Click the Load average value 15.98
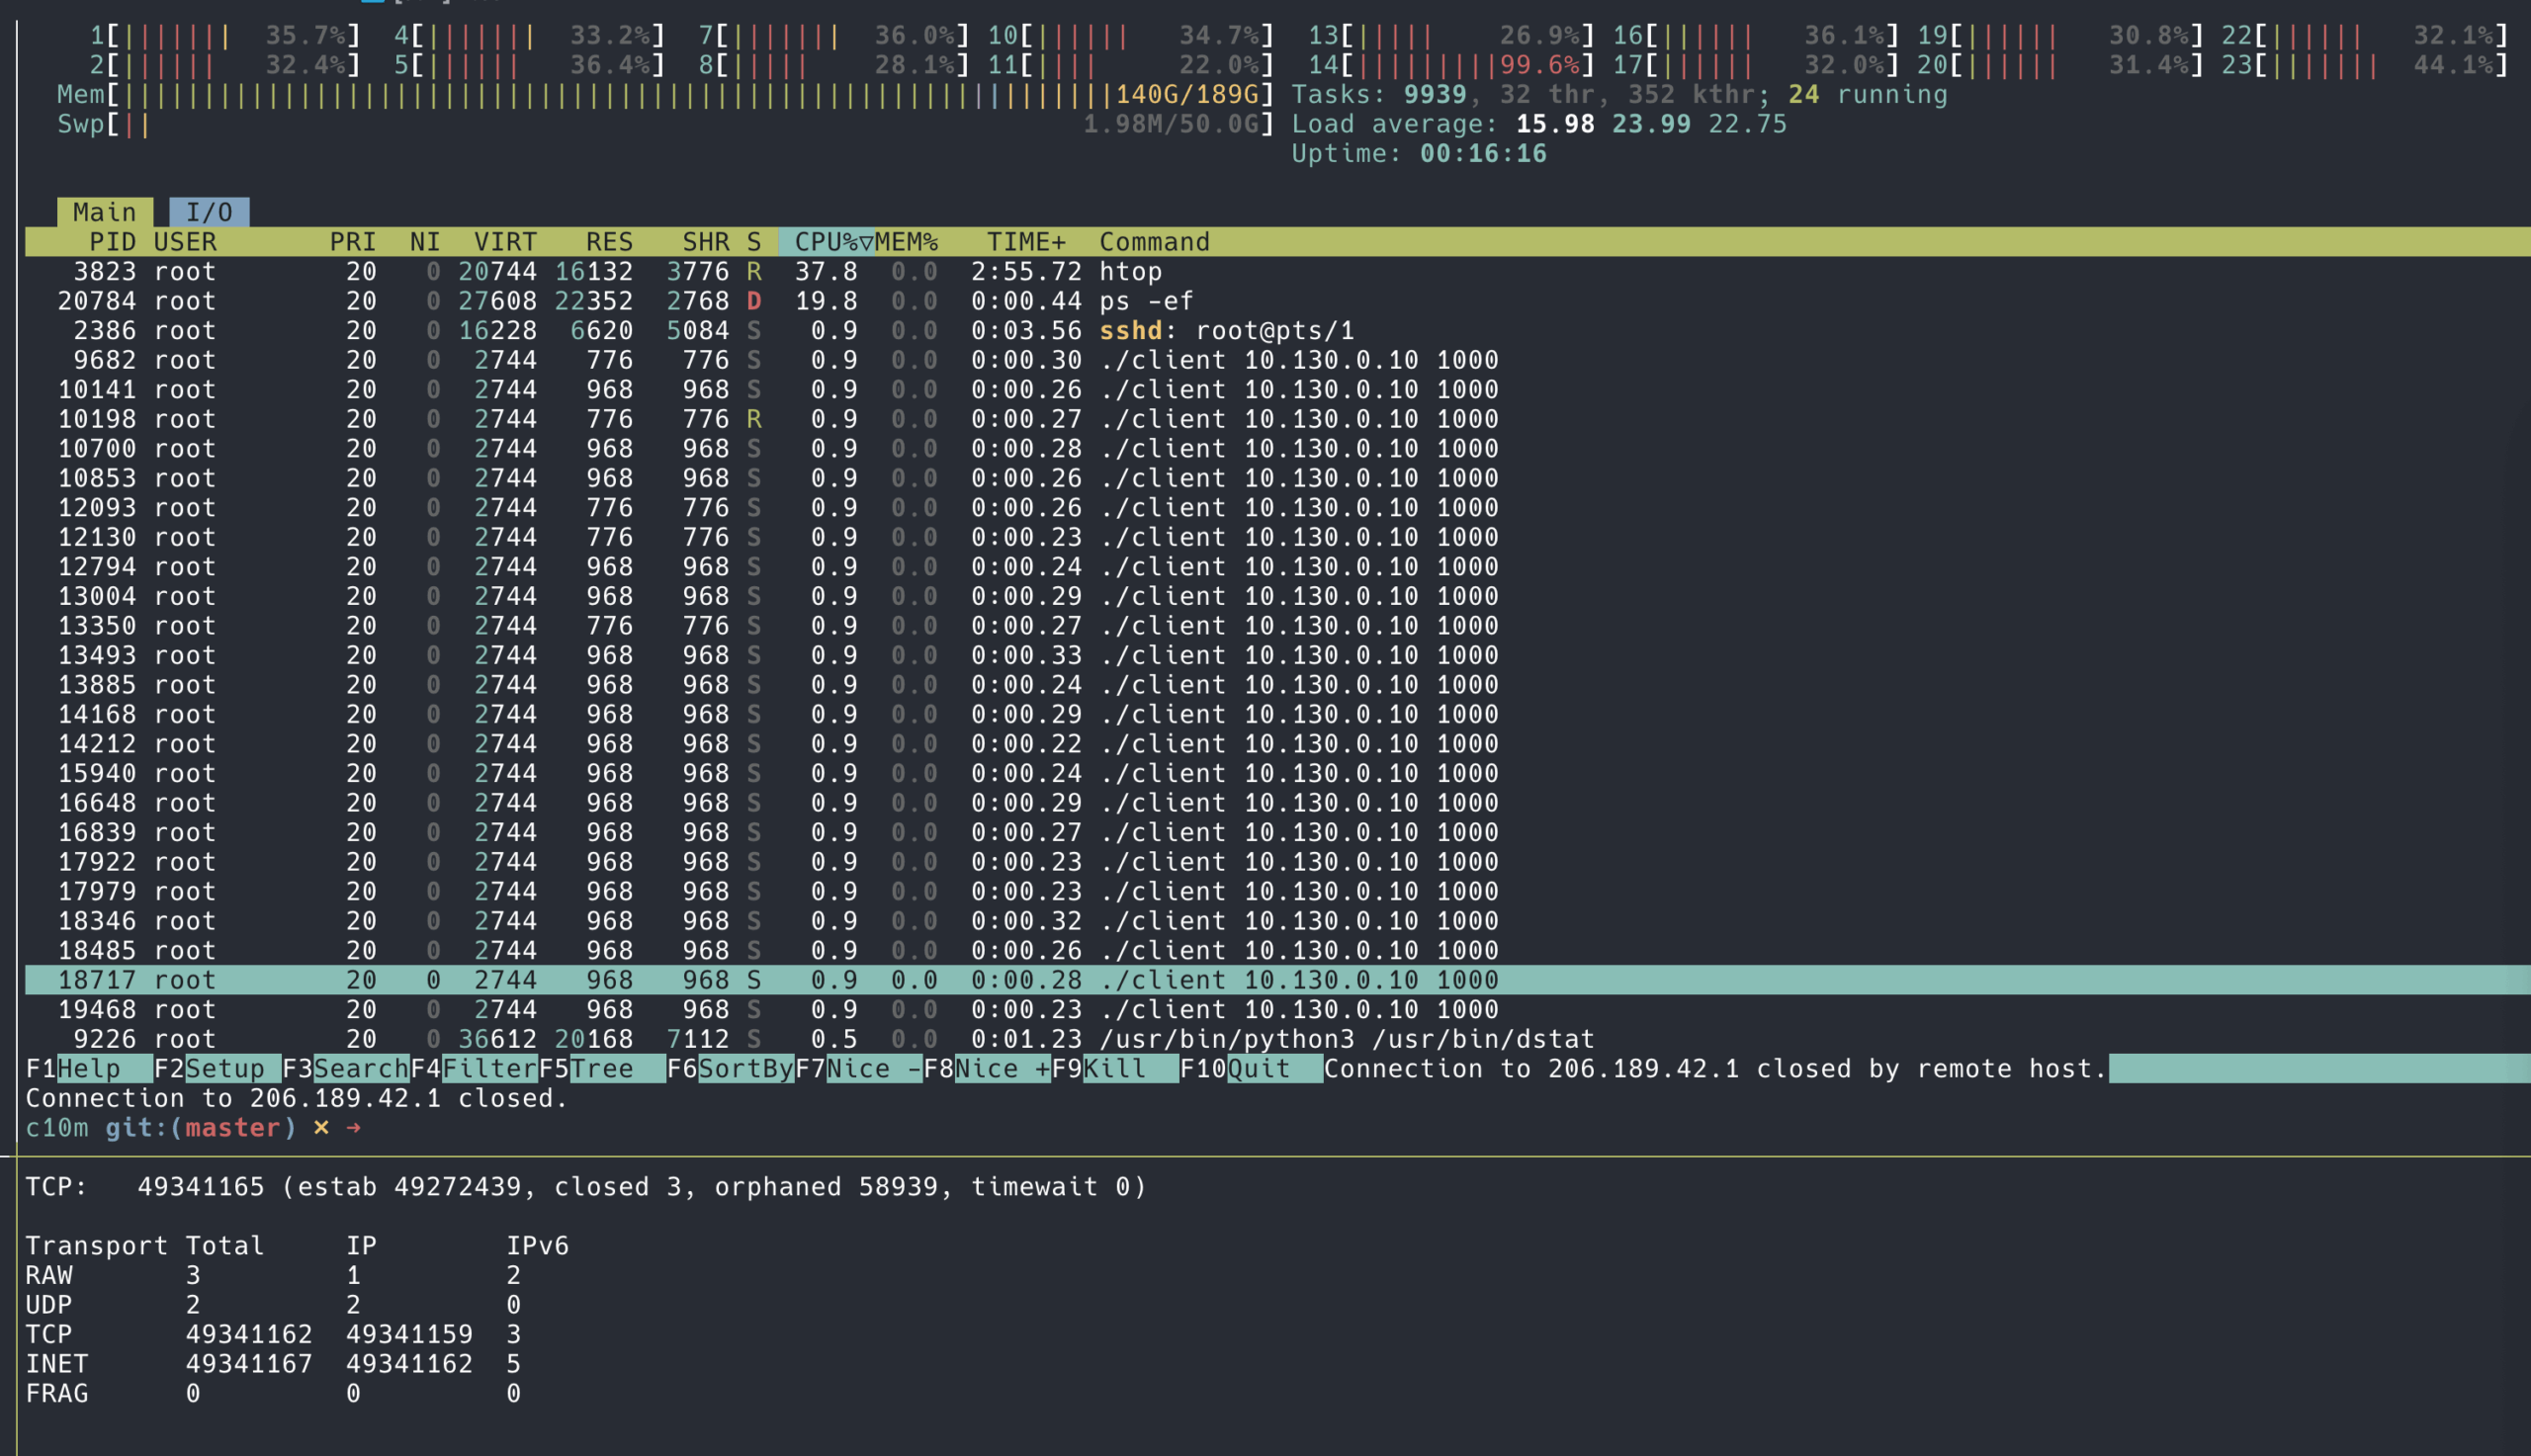The height and width of the screenshot is (1456, 2531). tap(1555, 125)
